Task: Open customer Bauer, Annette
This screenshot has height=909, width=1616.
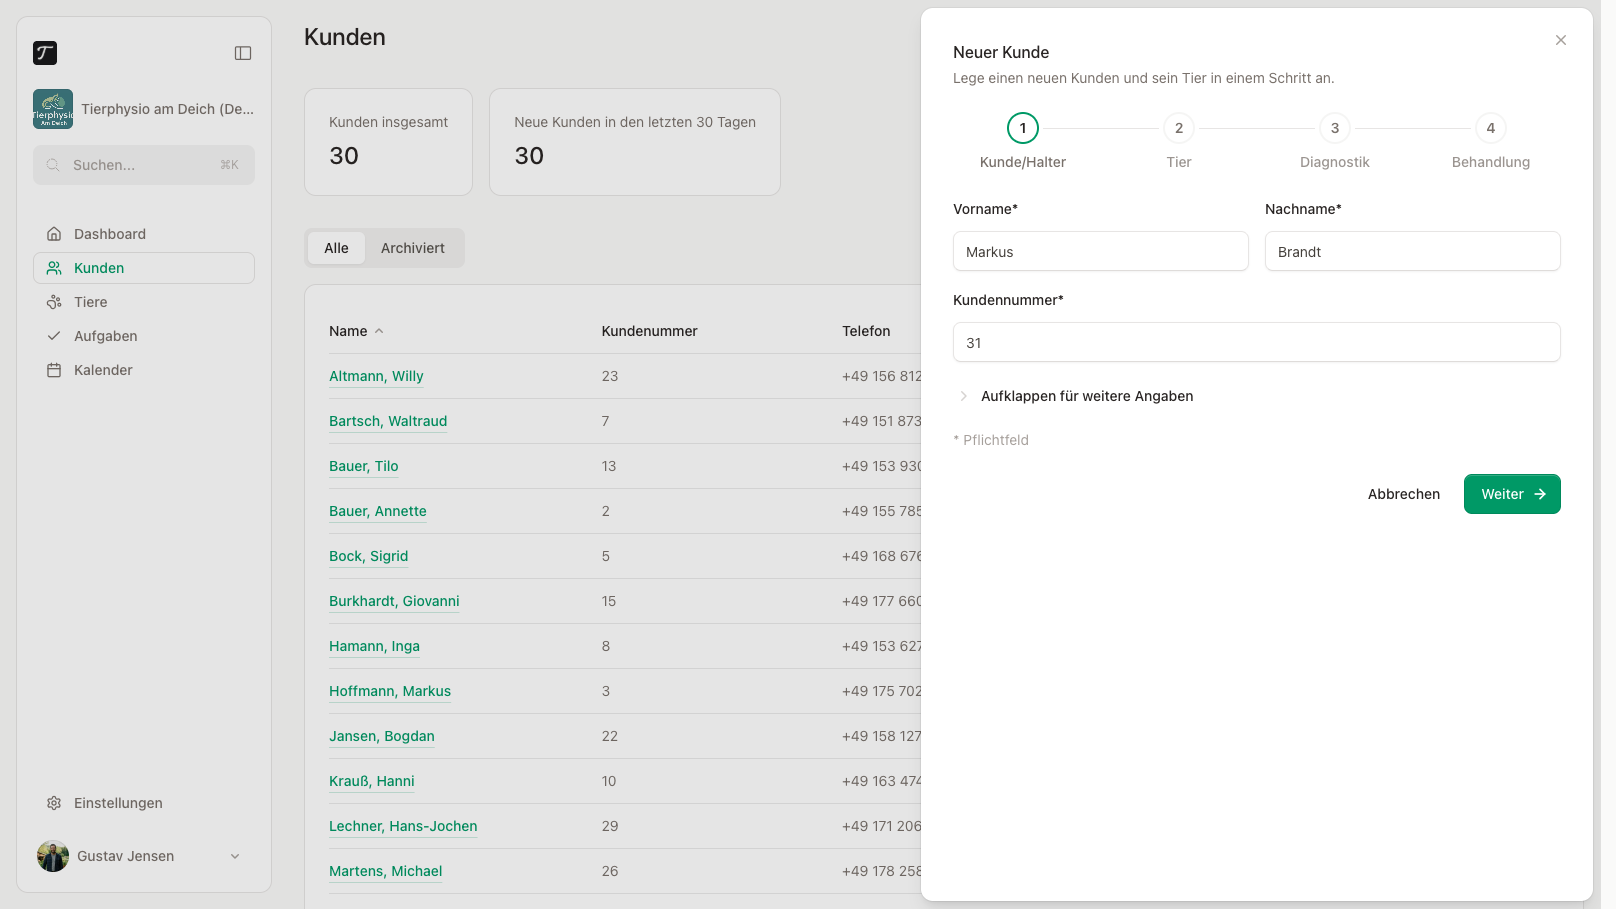Action: tap(378, 511)
